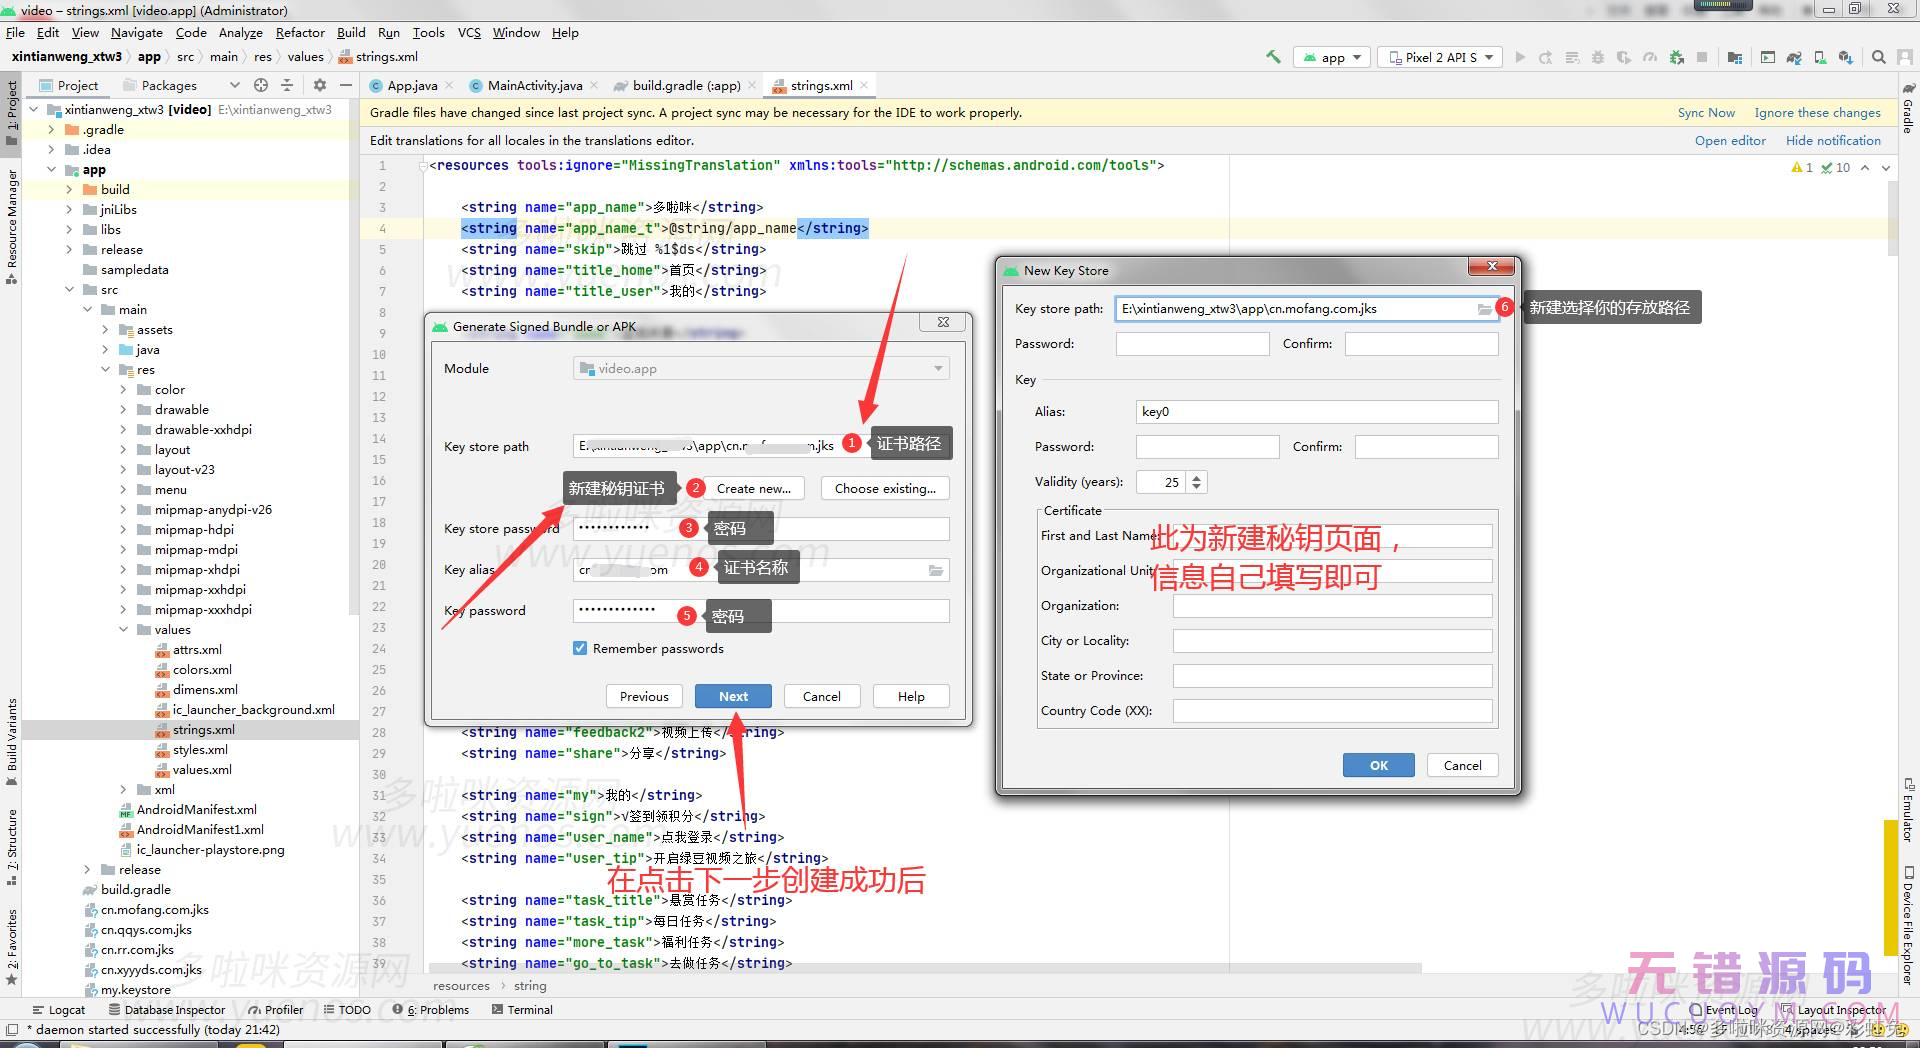This screenshot has height=1048, width=1920.
Task: Increase the Validity years spinner value
Action: (x=1197, y=477)
